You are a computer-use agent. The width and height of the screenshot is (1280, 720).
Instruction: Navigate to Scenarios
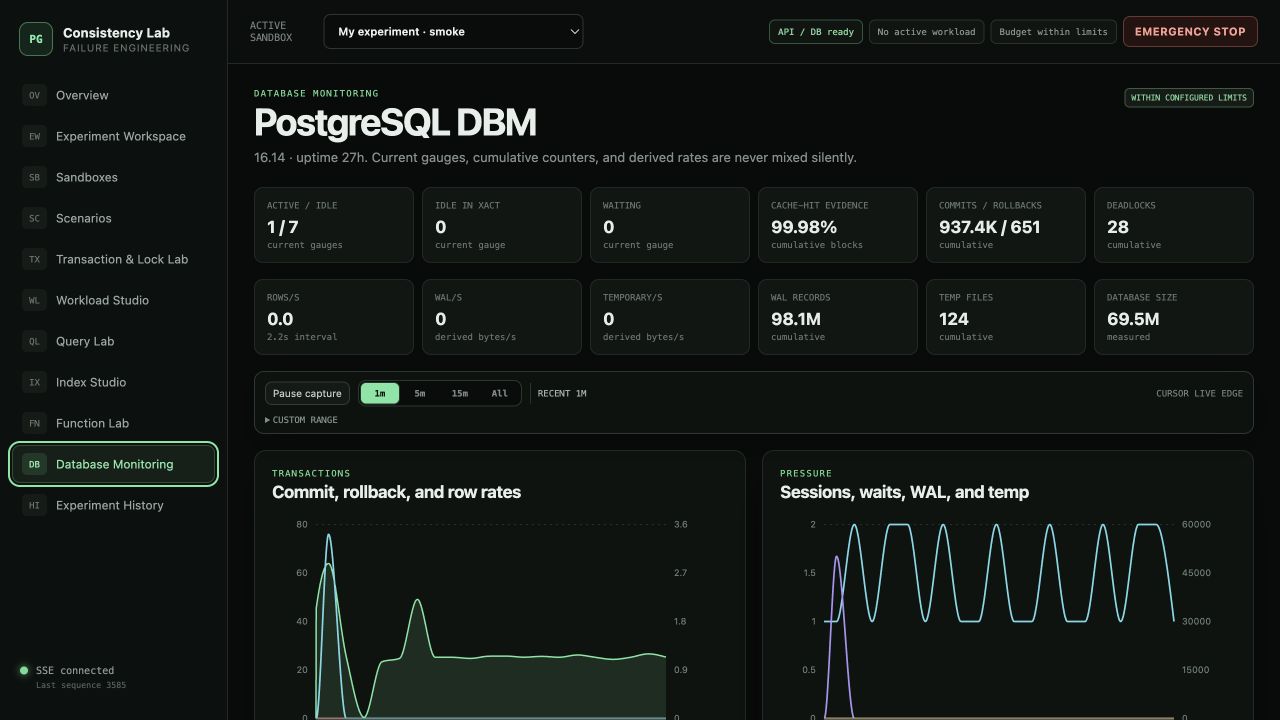pos(113,218)
